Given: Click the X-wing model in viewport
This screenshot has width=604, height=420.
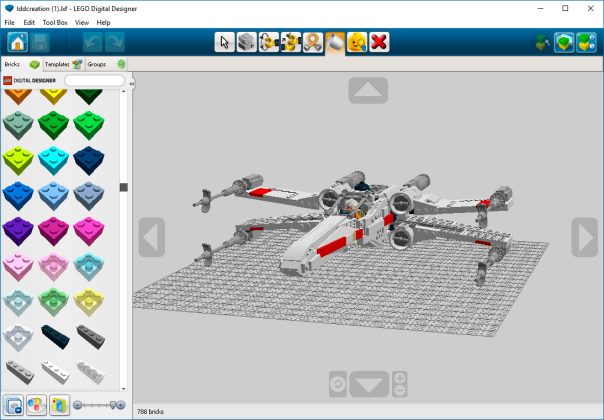Looking at the screenshot, I should (x=354, y=227).
